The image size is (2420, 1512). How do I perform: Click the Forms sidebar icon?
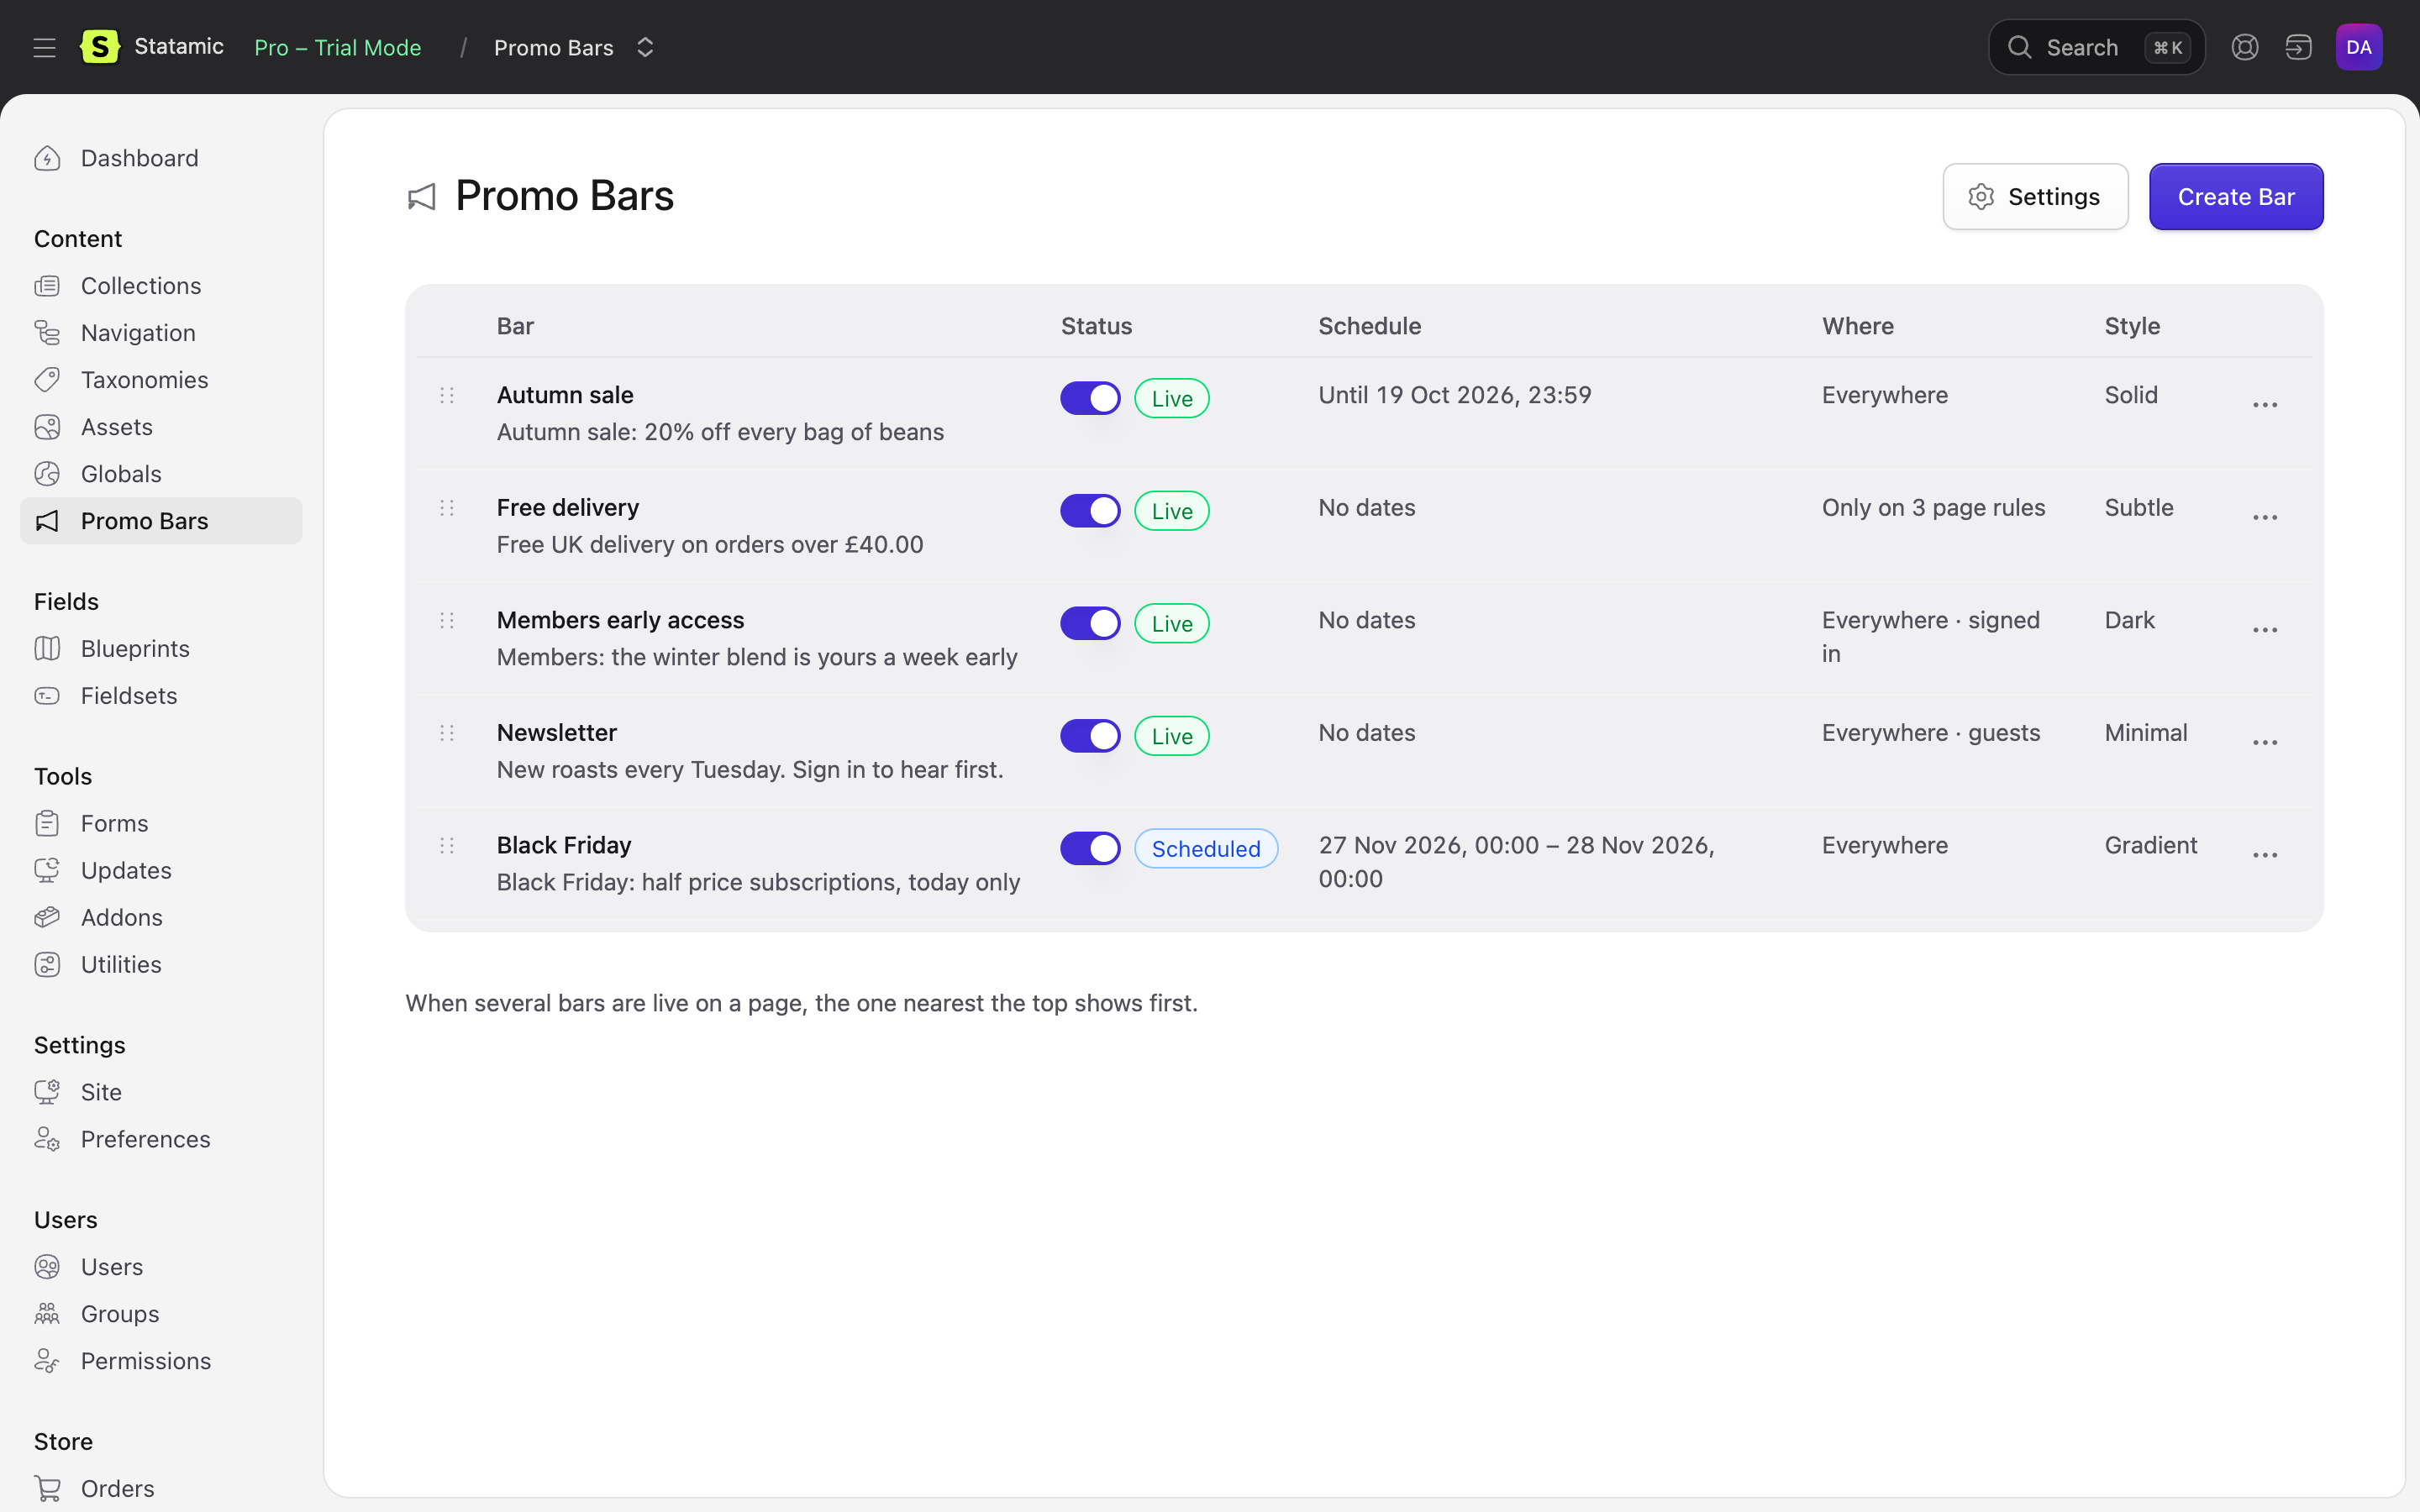(47, 824)
